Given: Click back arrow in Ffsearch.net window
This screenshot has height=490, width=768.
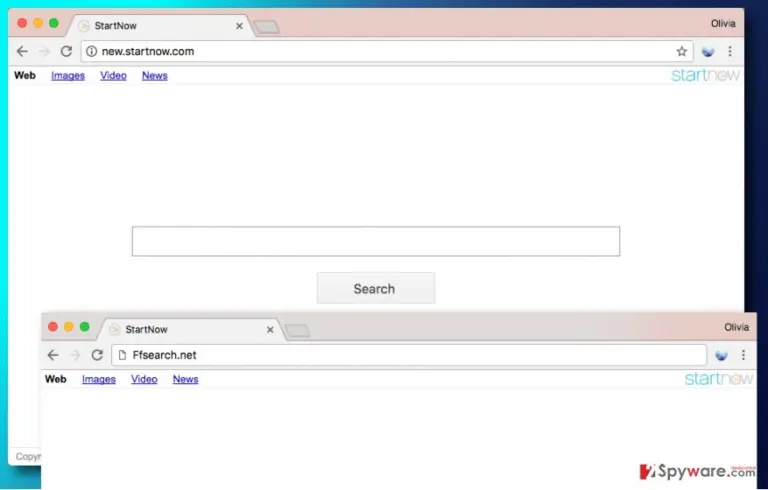Looking at the screenshot, I should tap(53, 355).
